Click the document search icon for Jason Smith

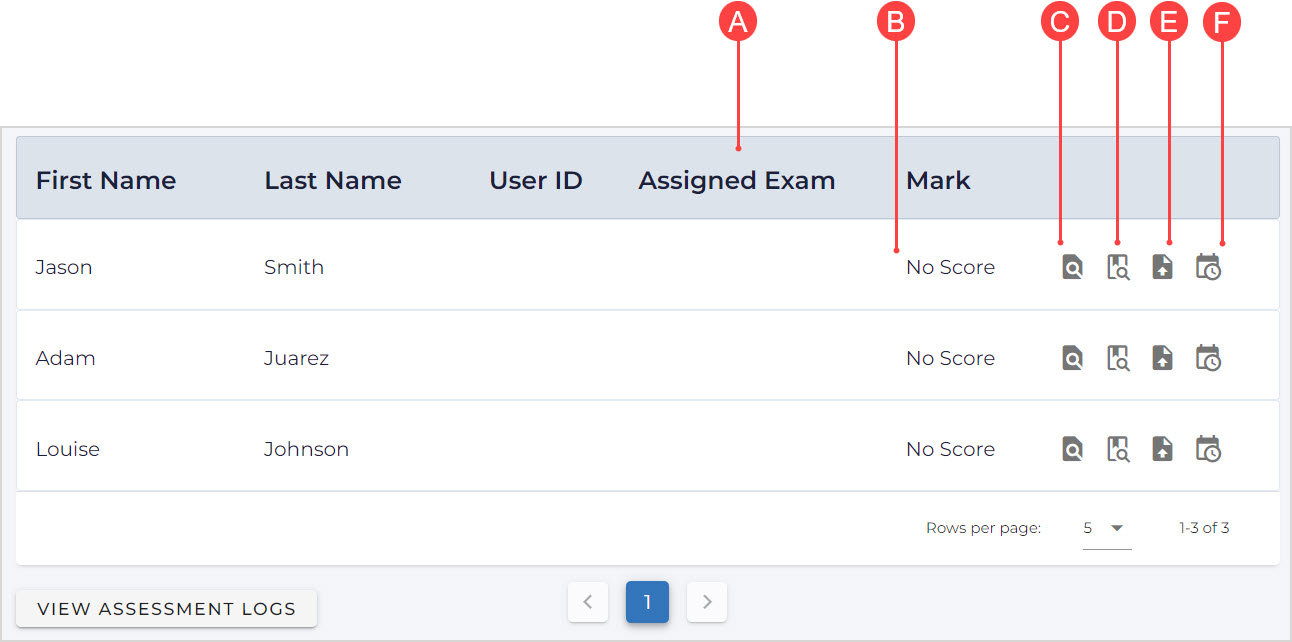pyautogui.click(x=1072, y=268)
